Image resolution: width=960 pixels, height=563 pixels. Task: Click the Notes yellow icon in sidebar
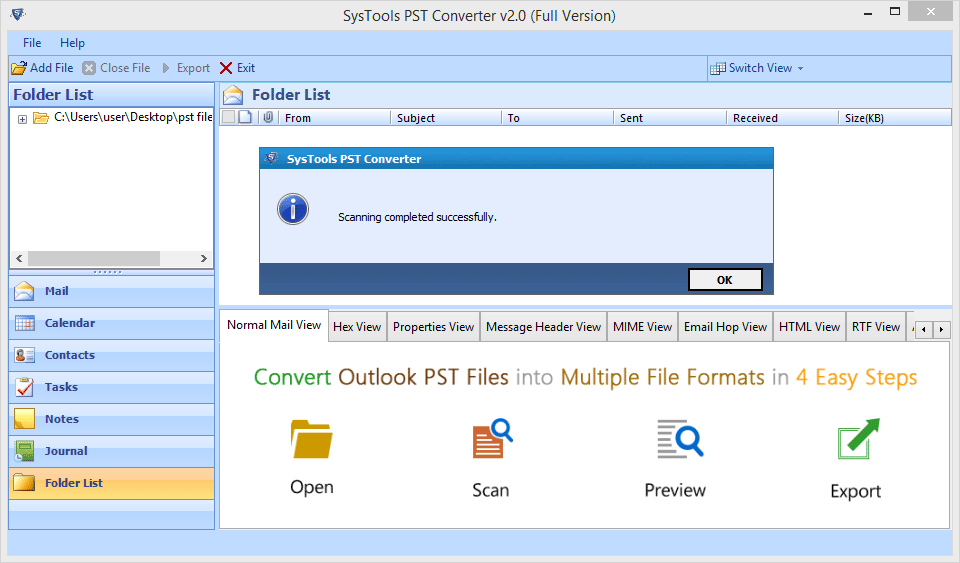(x=24, y=419)
